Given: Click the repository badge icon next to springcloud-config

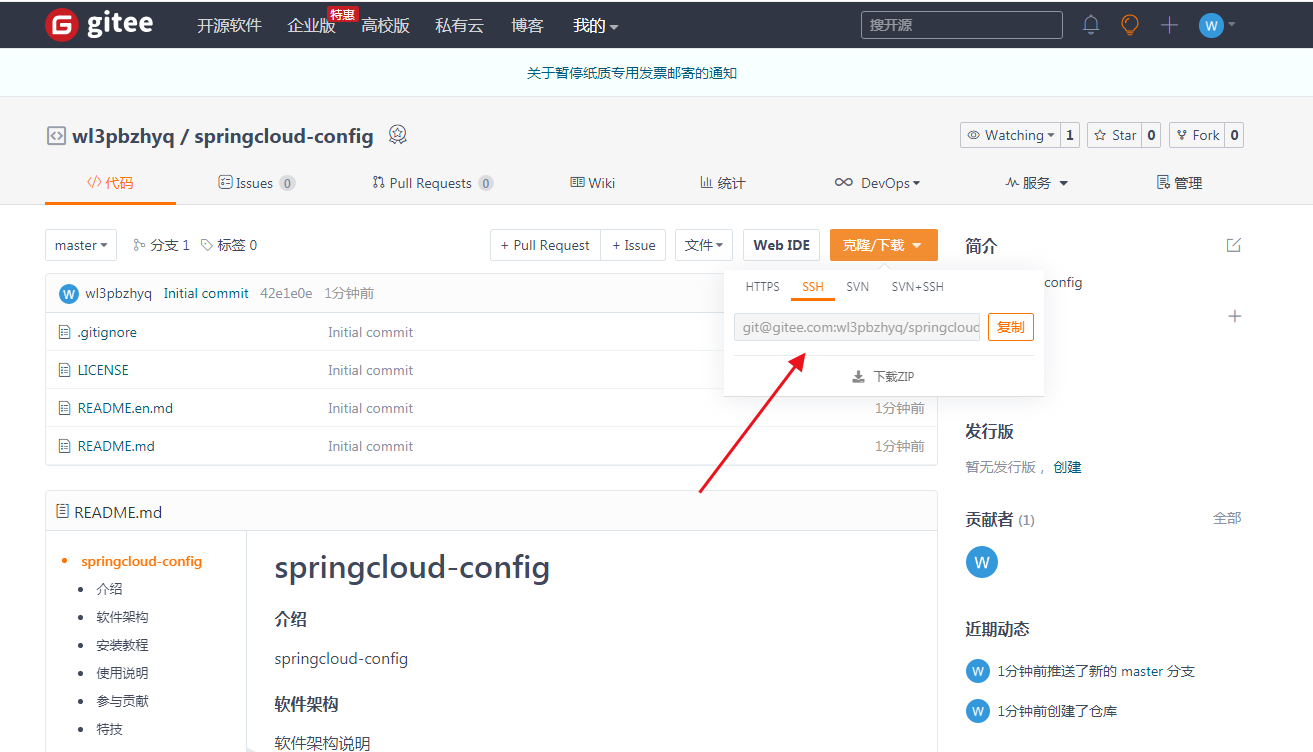Looking at the screenshot, I should pyautogui.click(x=397, y=134).
